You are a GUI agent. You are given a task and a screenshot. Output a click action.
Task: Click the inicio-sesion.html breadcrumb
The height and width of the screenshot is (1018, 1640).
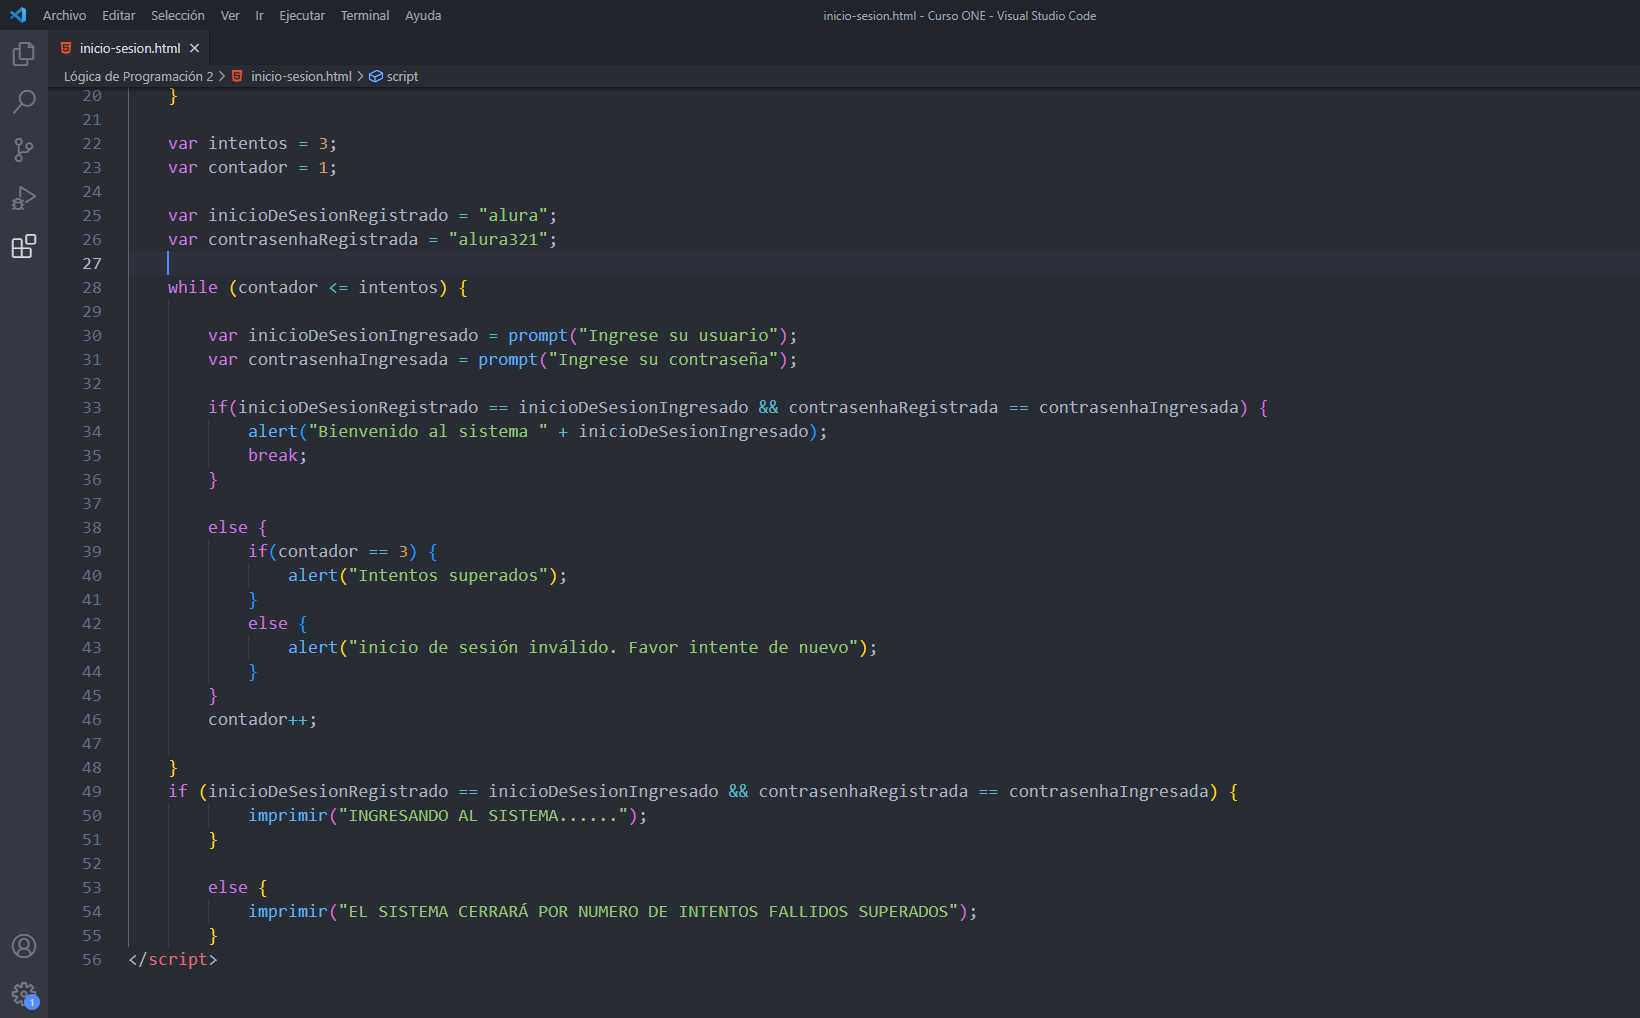[301, 76]
